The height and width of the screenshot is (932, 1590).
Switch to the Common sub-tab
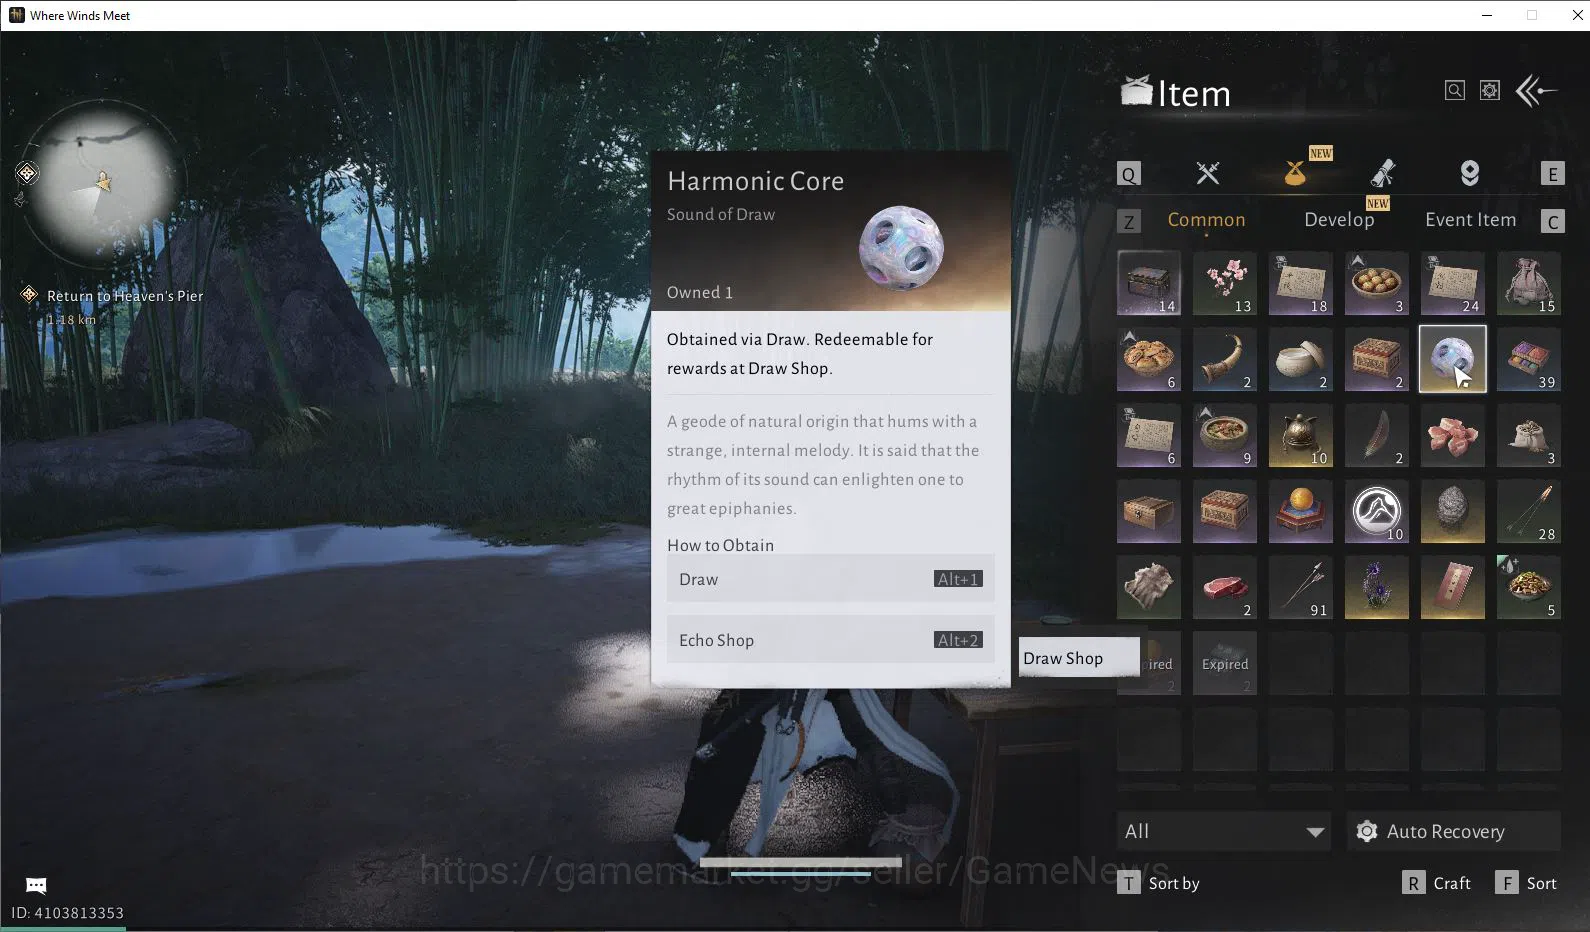click(x=1206, y=220)
